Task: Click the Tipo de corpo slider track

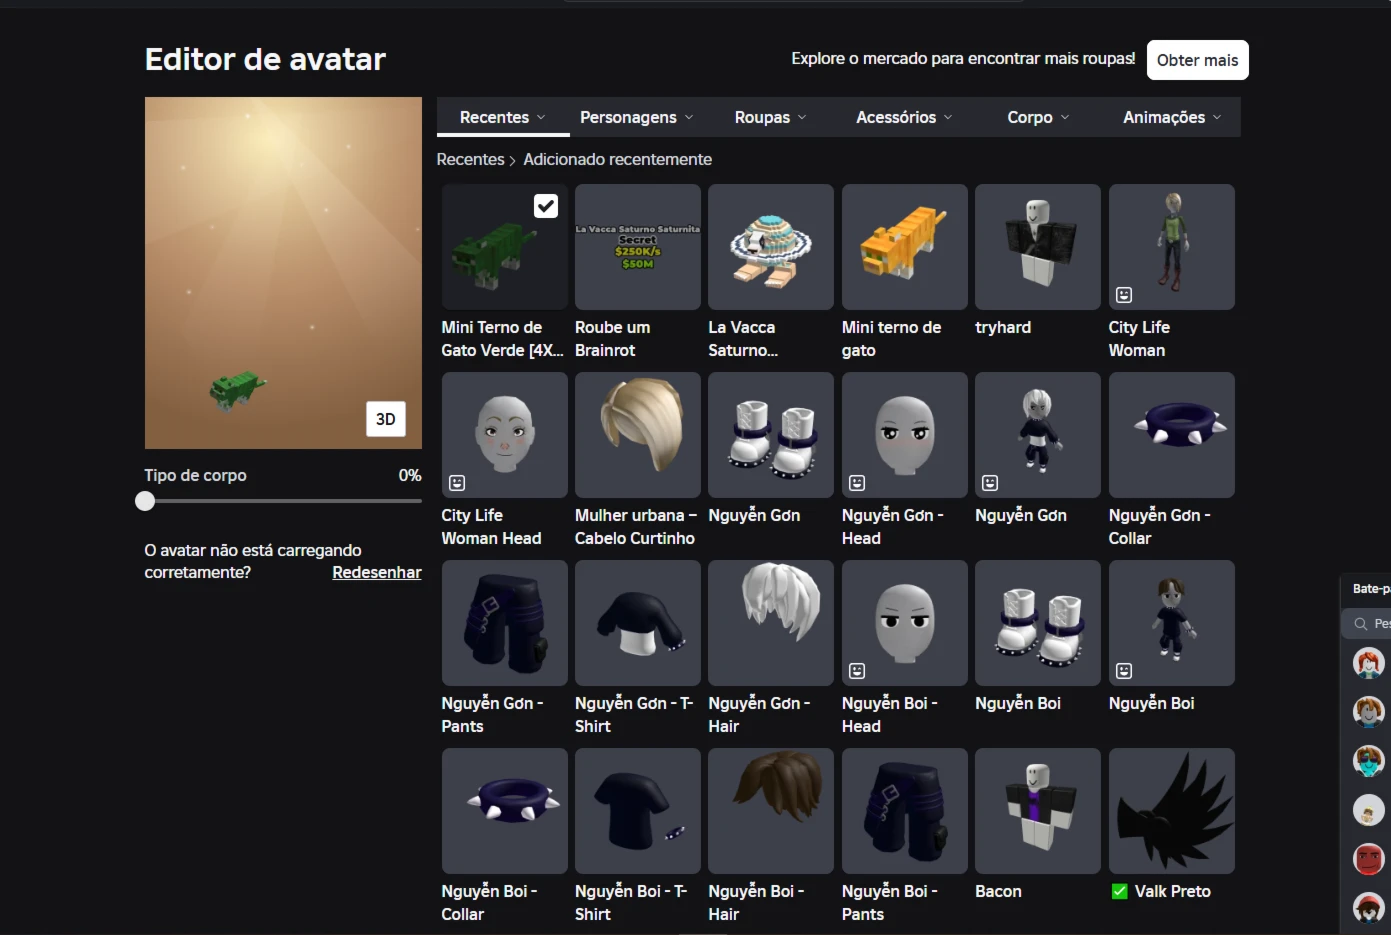Action: pos(284,501)
